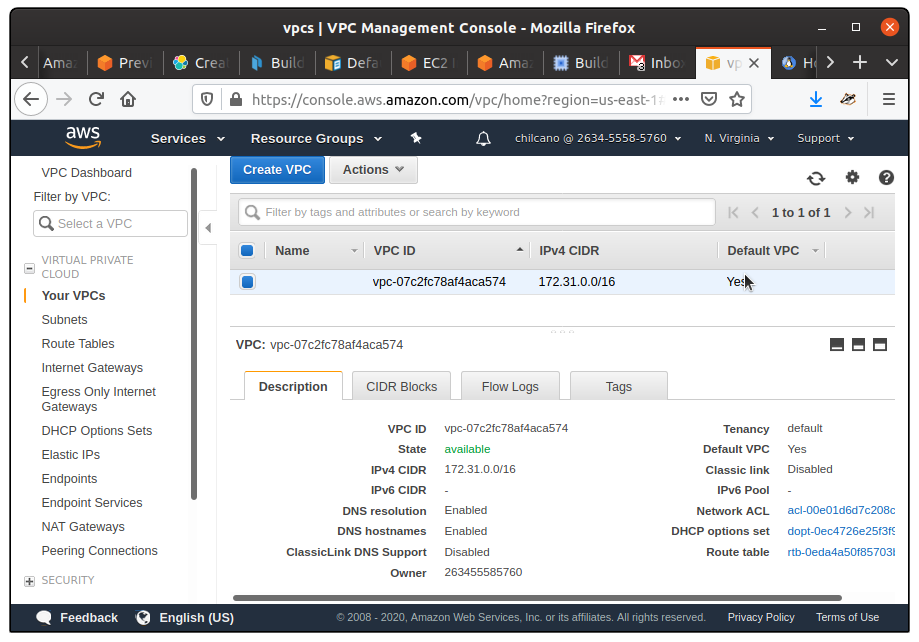This screenshot has height=642, width=919.
Task: Click the Create VPC button
Action: tap(277, 170)
